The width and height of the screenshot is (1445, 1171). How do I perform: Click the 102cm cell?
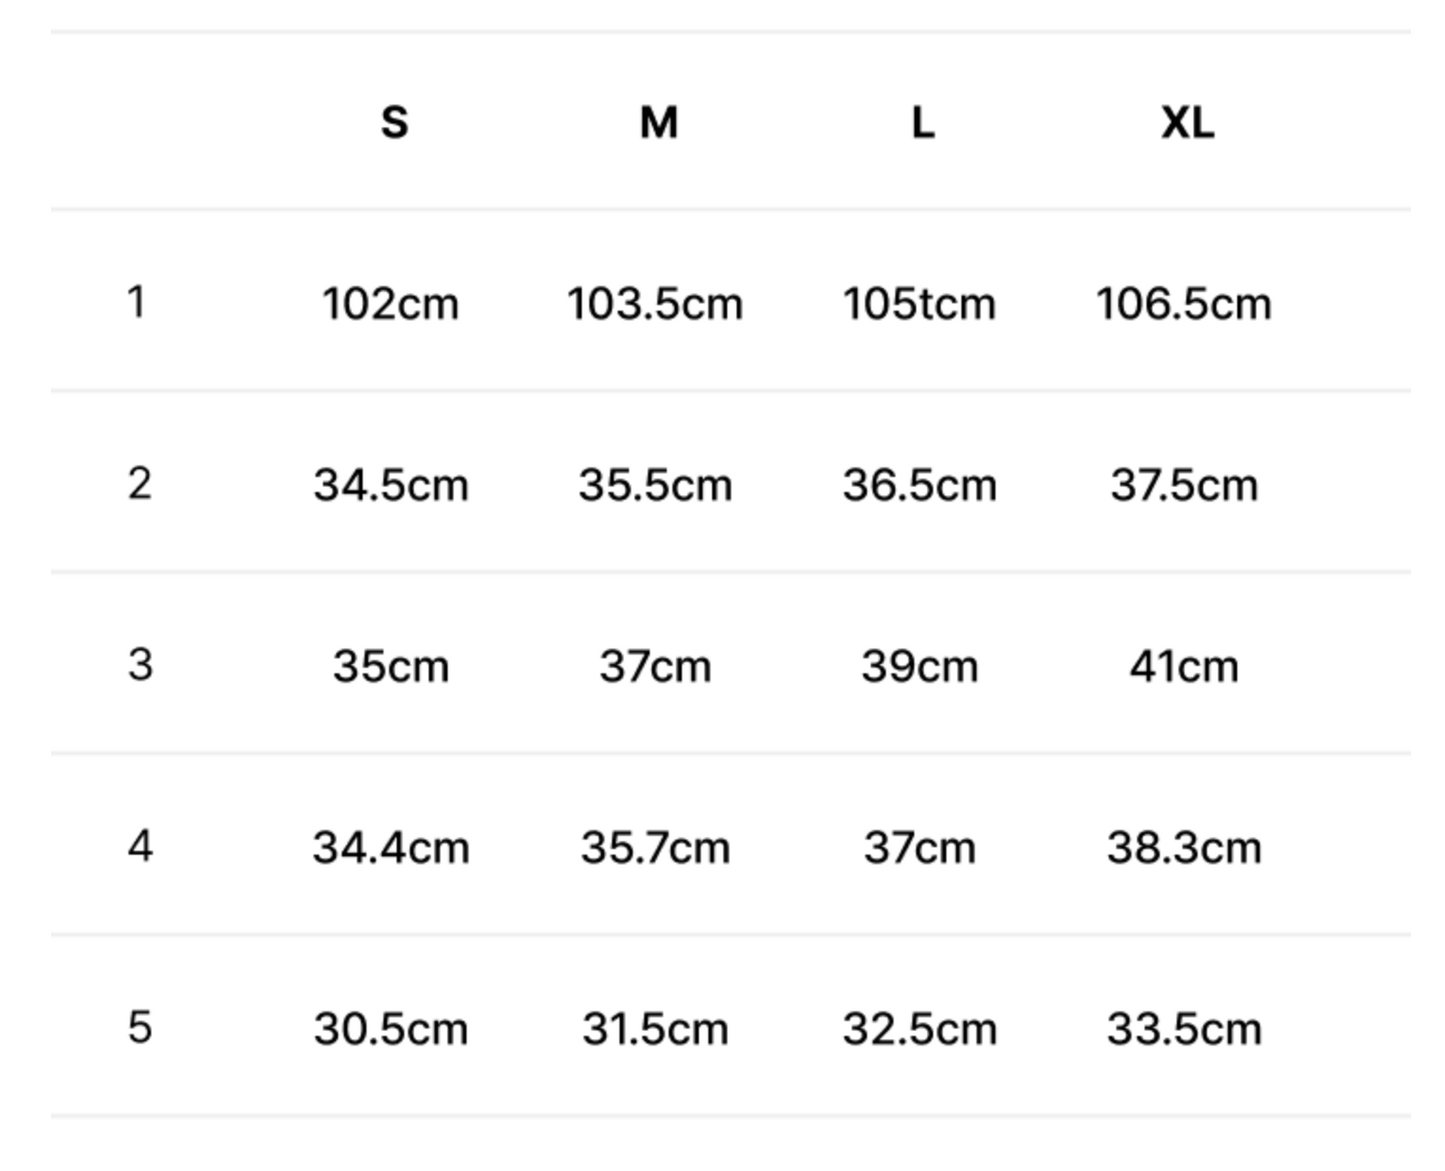(x=391, y=304)
